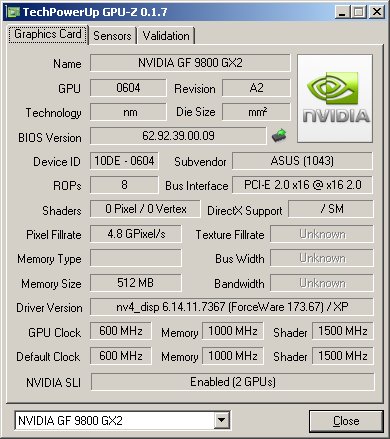Click the GPU field showing 0604
The height and width of the screenshot is (439, 390).
128,88
